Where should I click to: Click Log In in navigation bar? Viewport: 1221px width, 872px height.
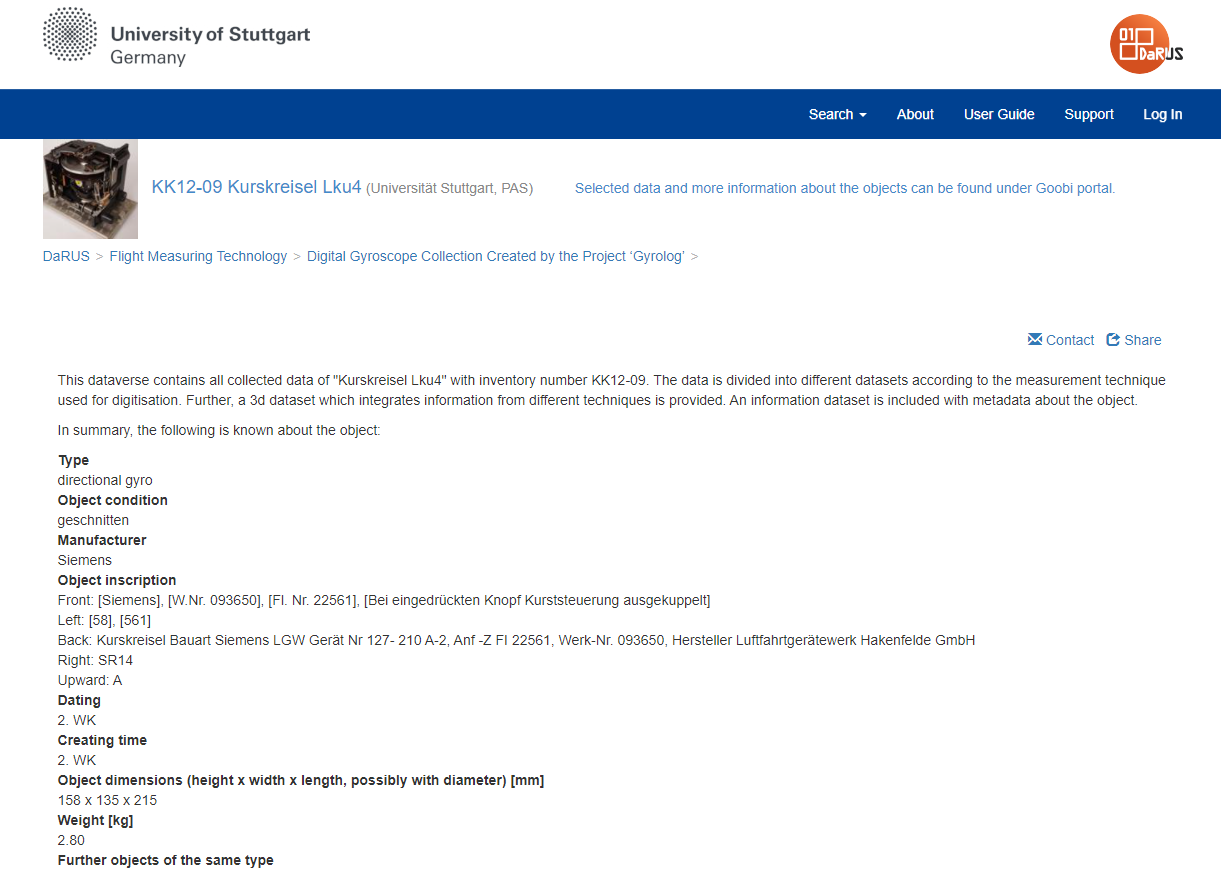(x=1163, y=114)
